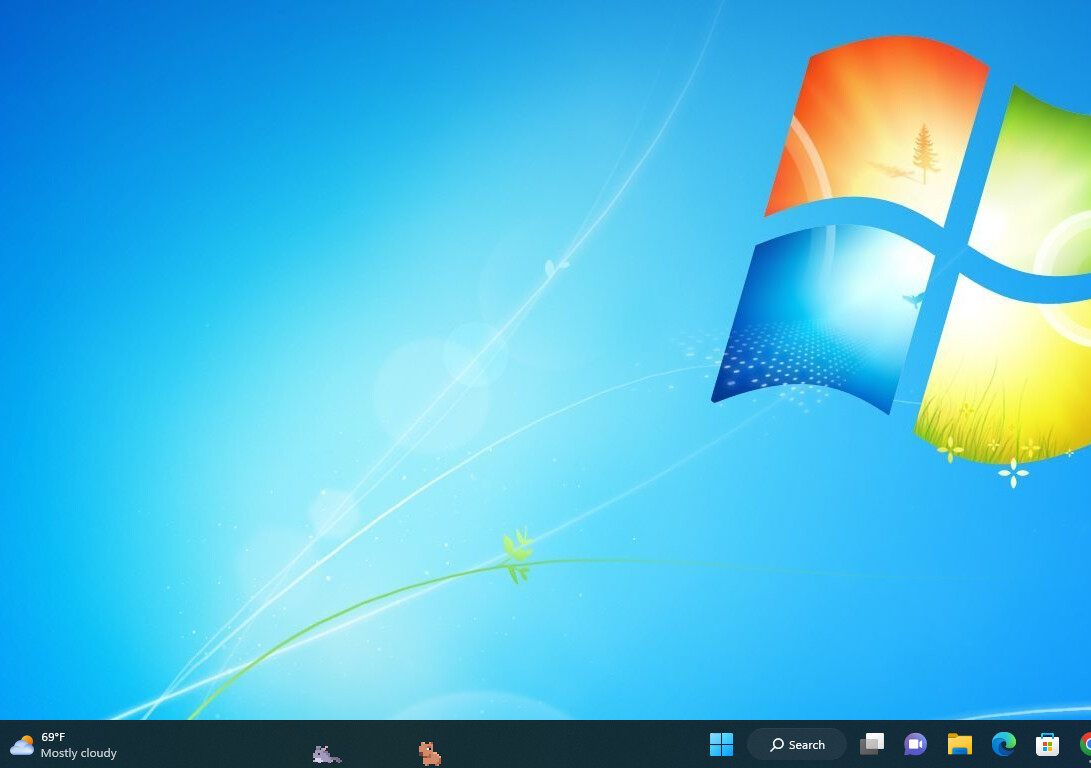
Task: Click the "Mostly cloudy" weather text
Action: [x=79, y=753]
